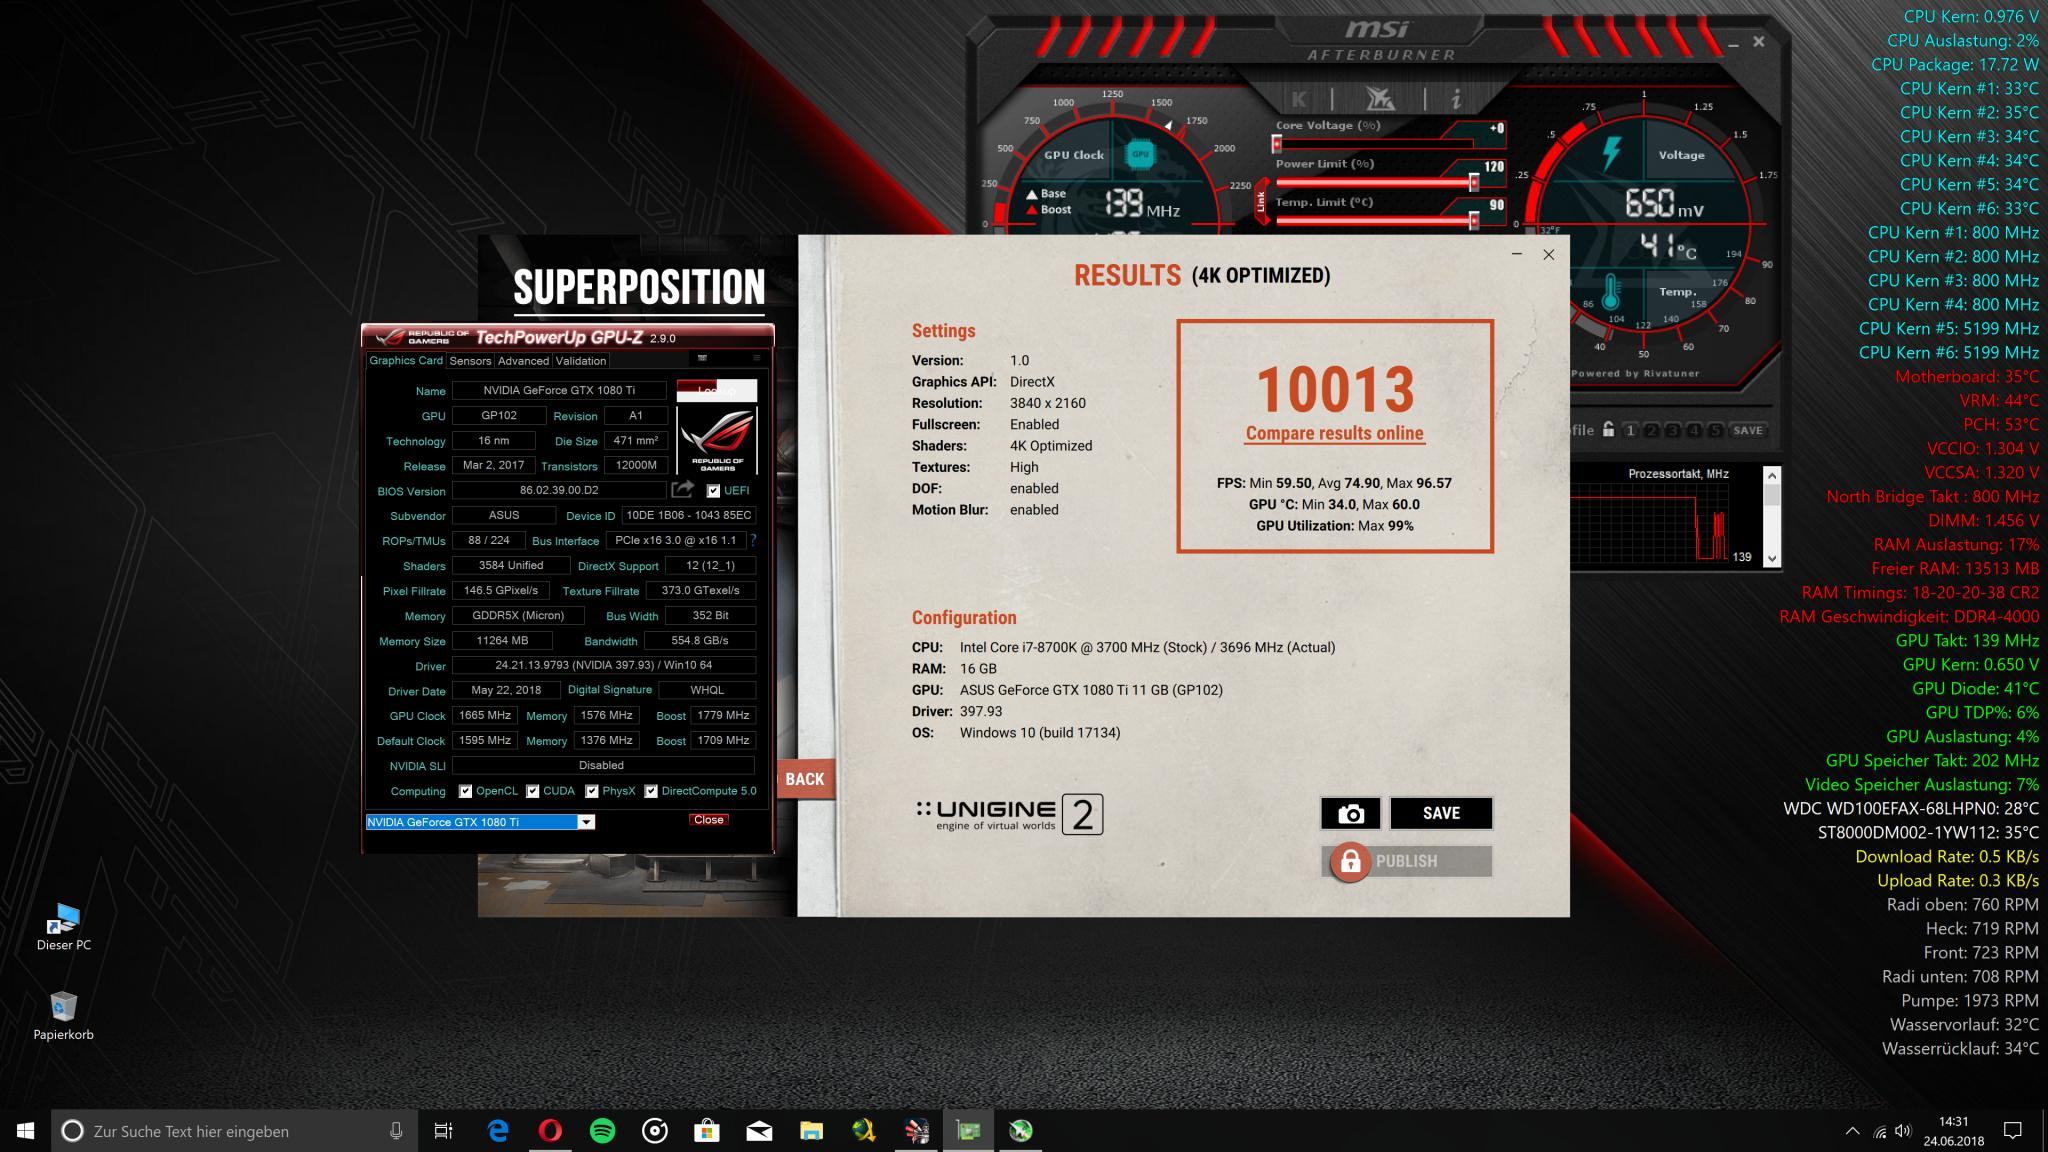Click GPU-Z screenshot camera icon
2048x1152 pixels.
point(702,358)
